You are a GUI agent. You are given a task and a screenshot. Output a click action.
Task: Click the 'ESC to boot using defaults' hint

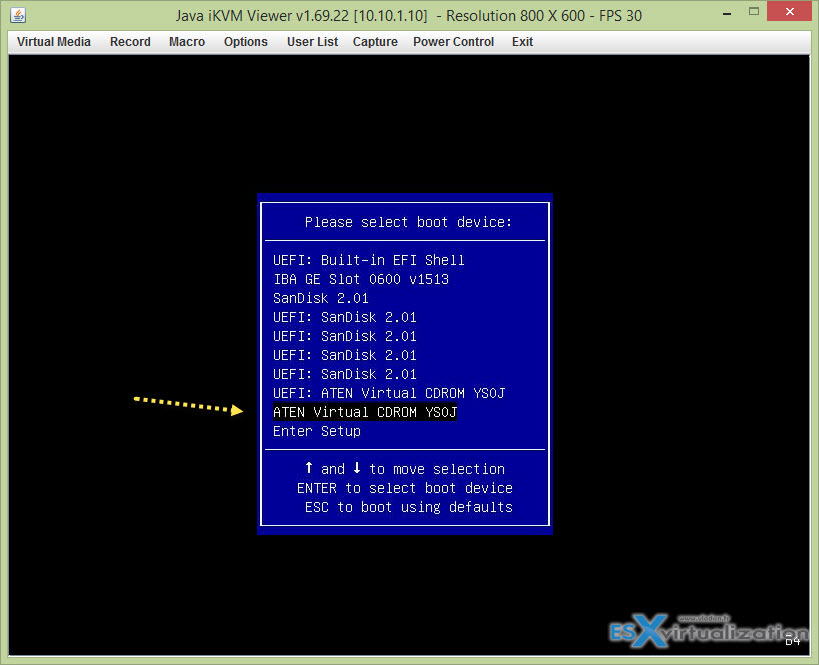click(408, 507)
